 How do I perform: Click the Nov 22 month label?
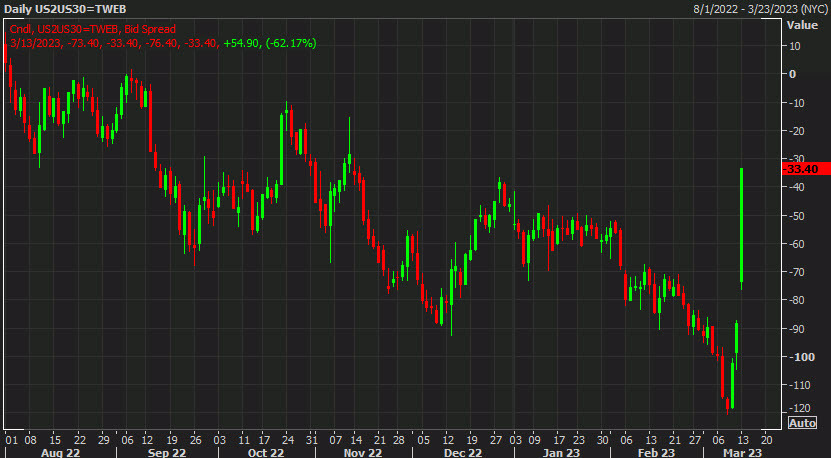[364, 451]
